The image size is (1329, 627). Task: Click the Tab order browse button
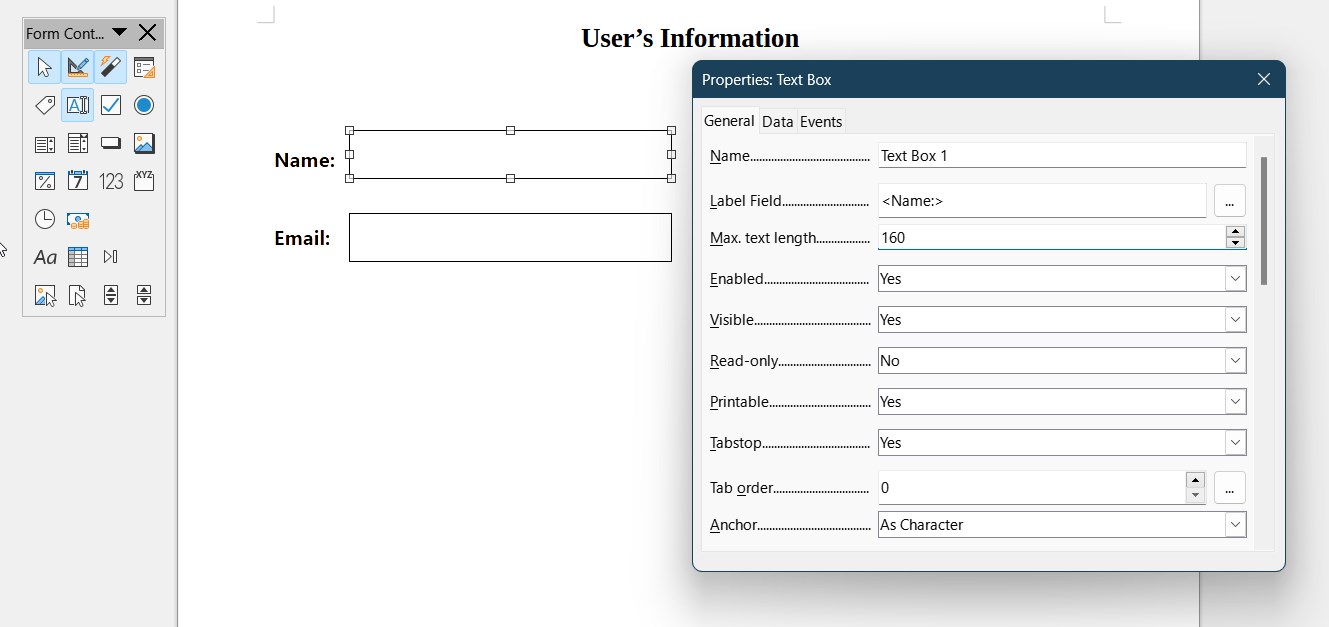[x=1229, y=488]
